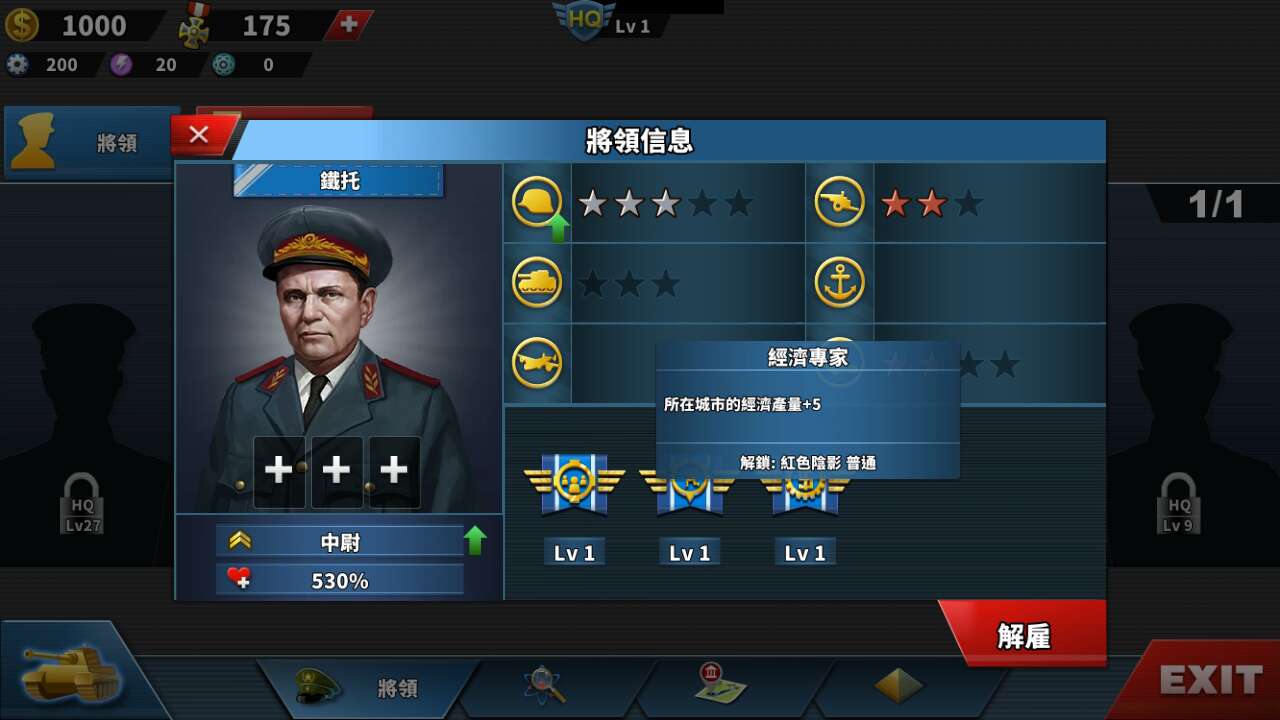Click the infantry helmet skill icon

537,203
